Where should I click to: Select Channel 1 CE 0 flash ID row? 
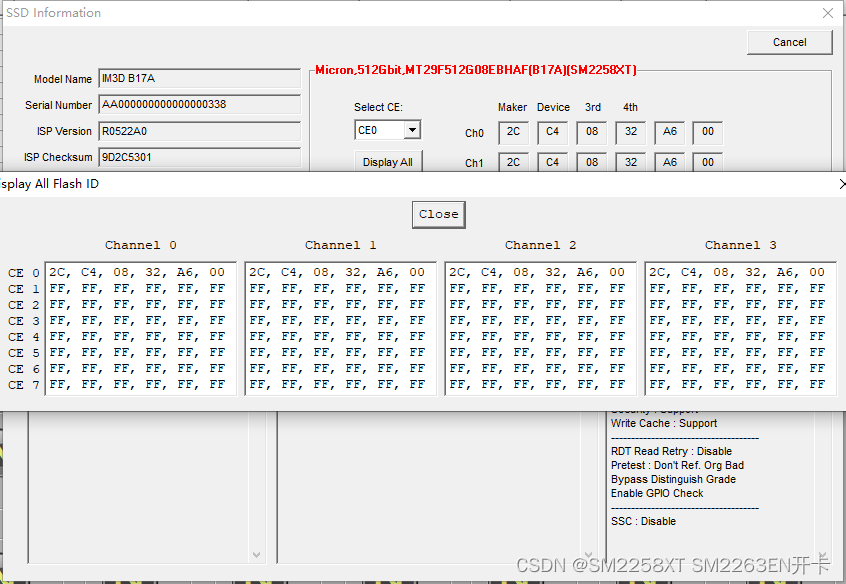[337, 273]
